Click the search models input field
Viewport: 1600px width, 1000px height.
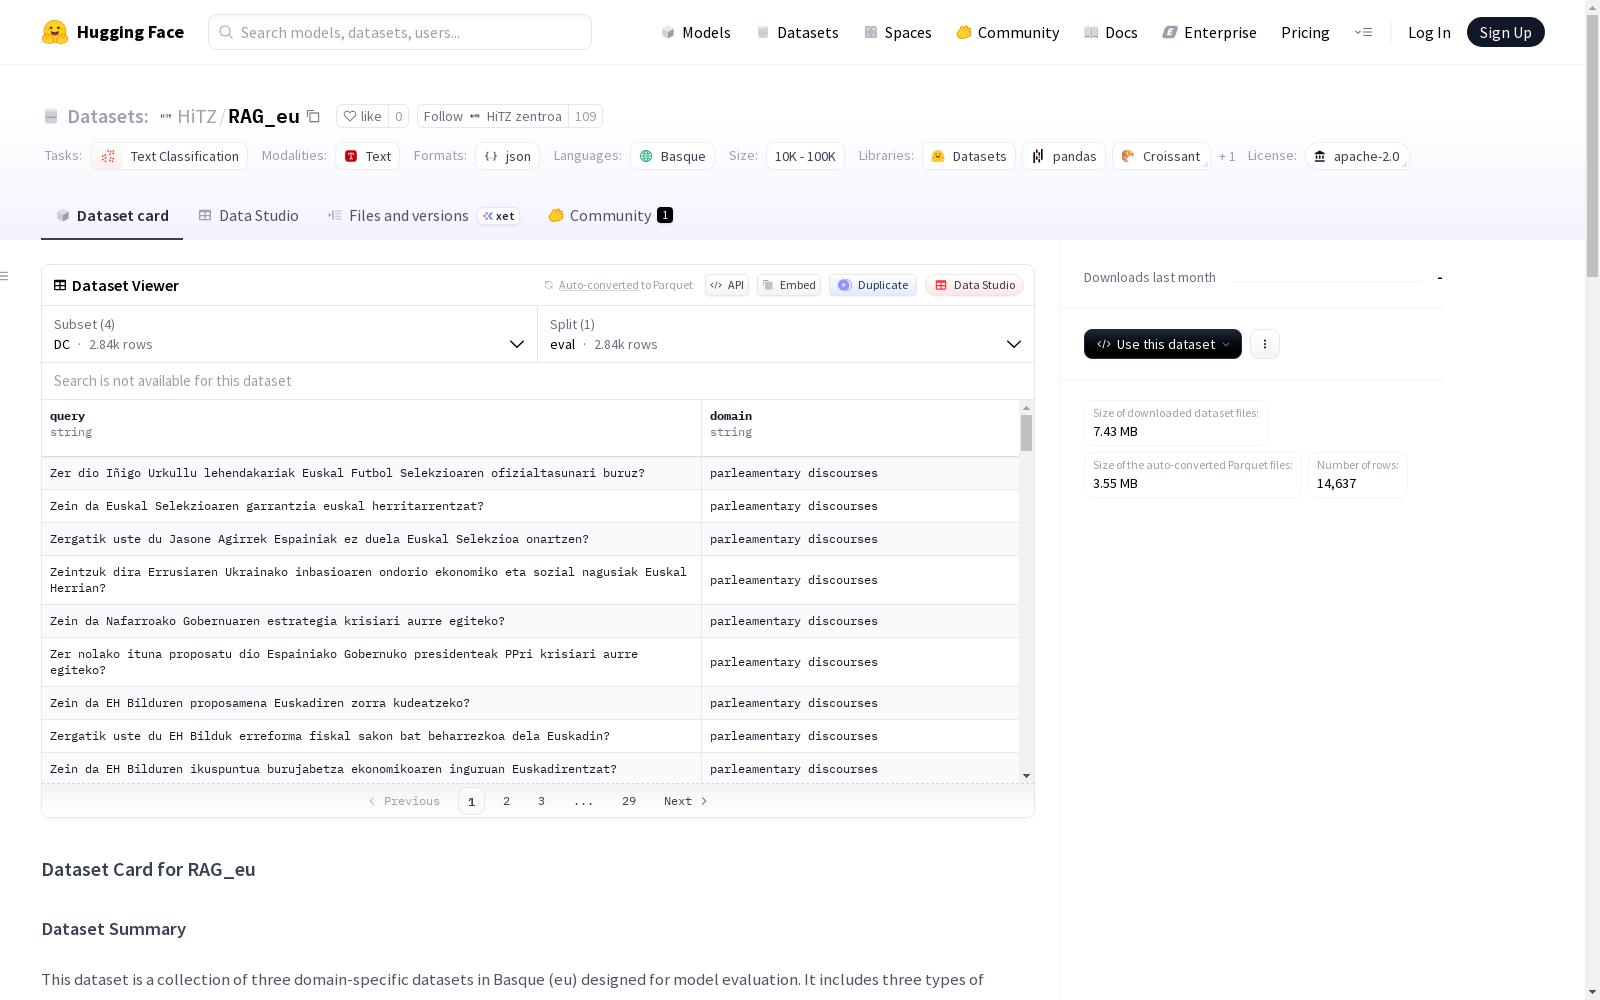pos(400,32)
